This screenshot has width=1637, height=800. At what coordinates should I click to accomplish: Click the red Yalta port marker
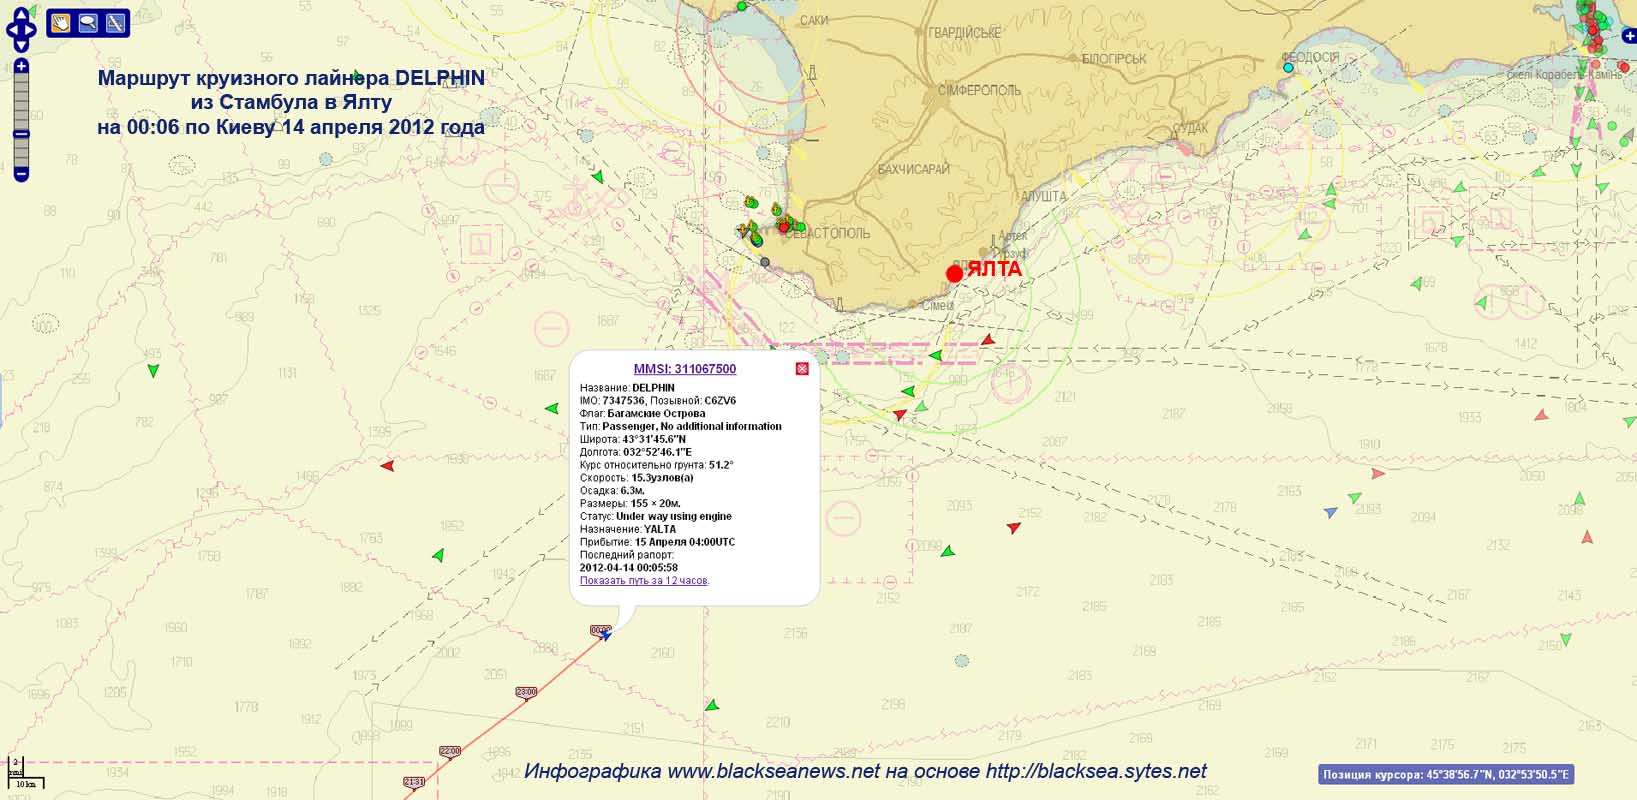pos(954,273)
